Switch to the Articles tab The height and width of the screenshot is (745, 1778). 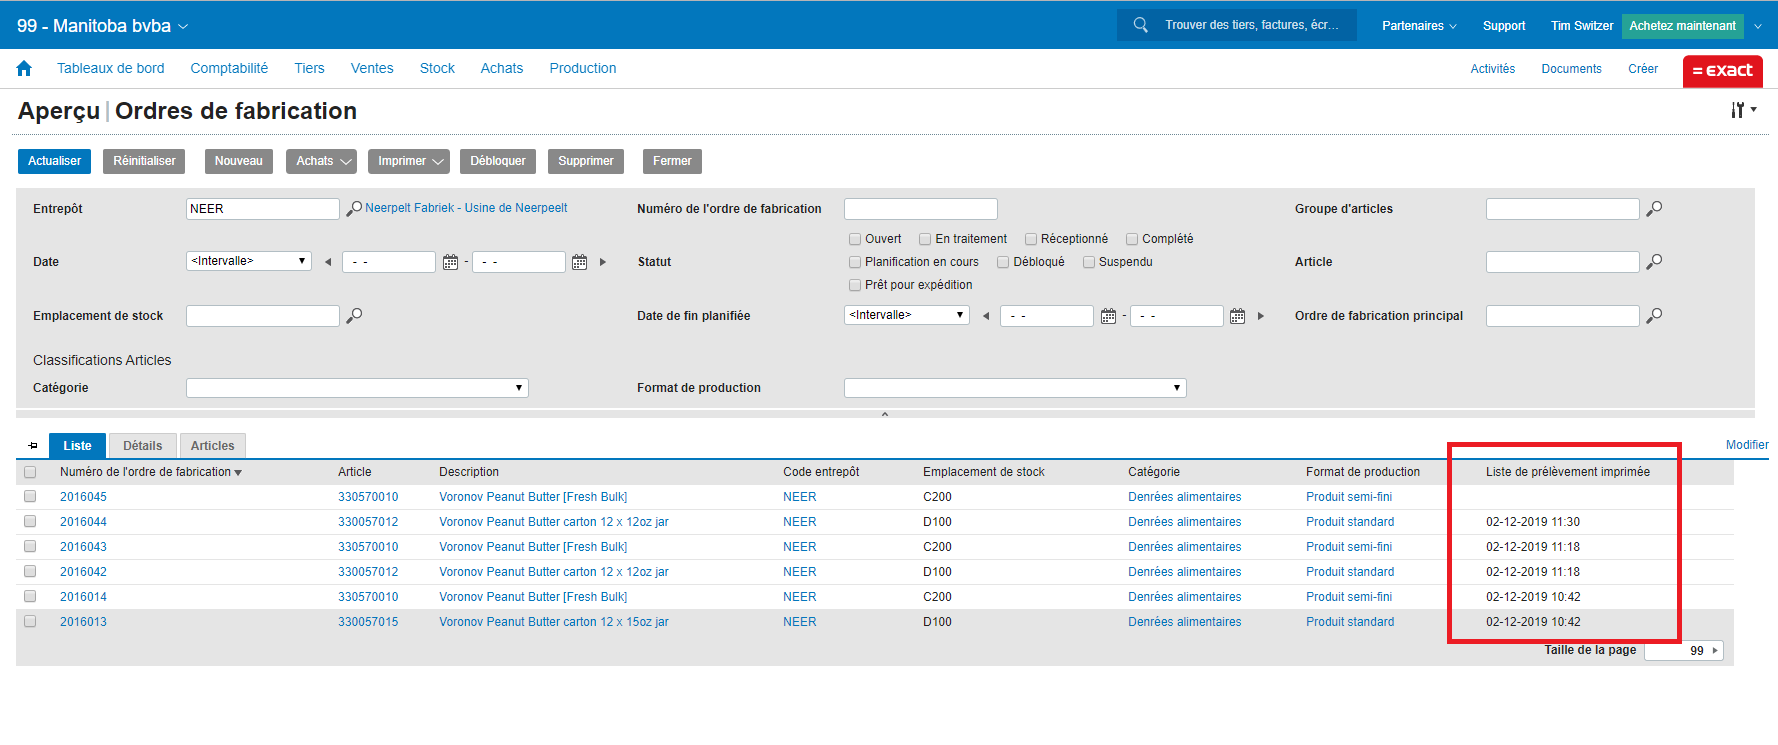212,446
